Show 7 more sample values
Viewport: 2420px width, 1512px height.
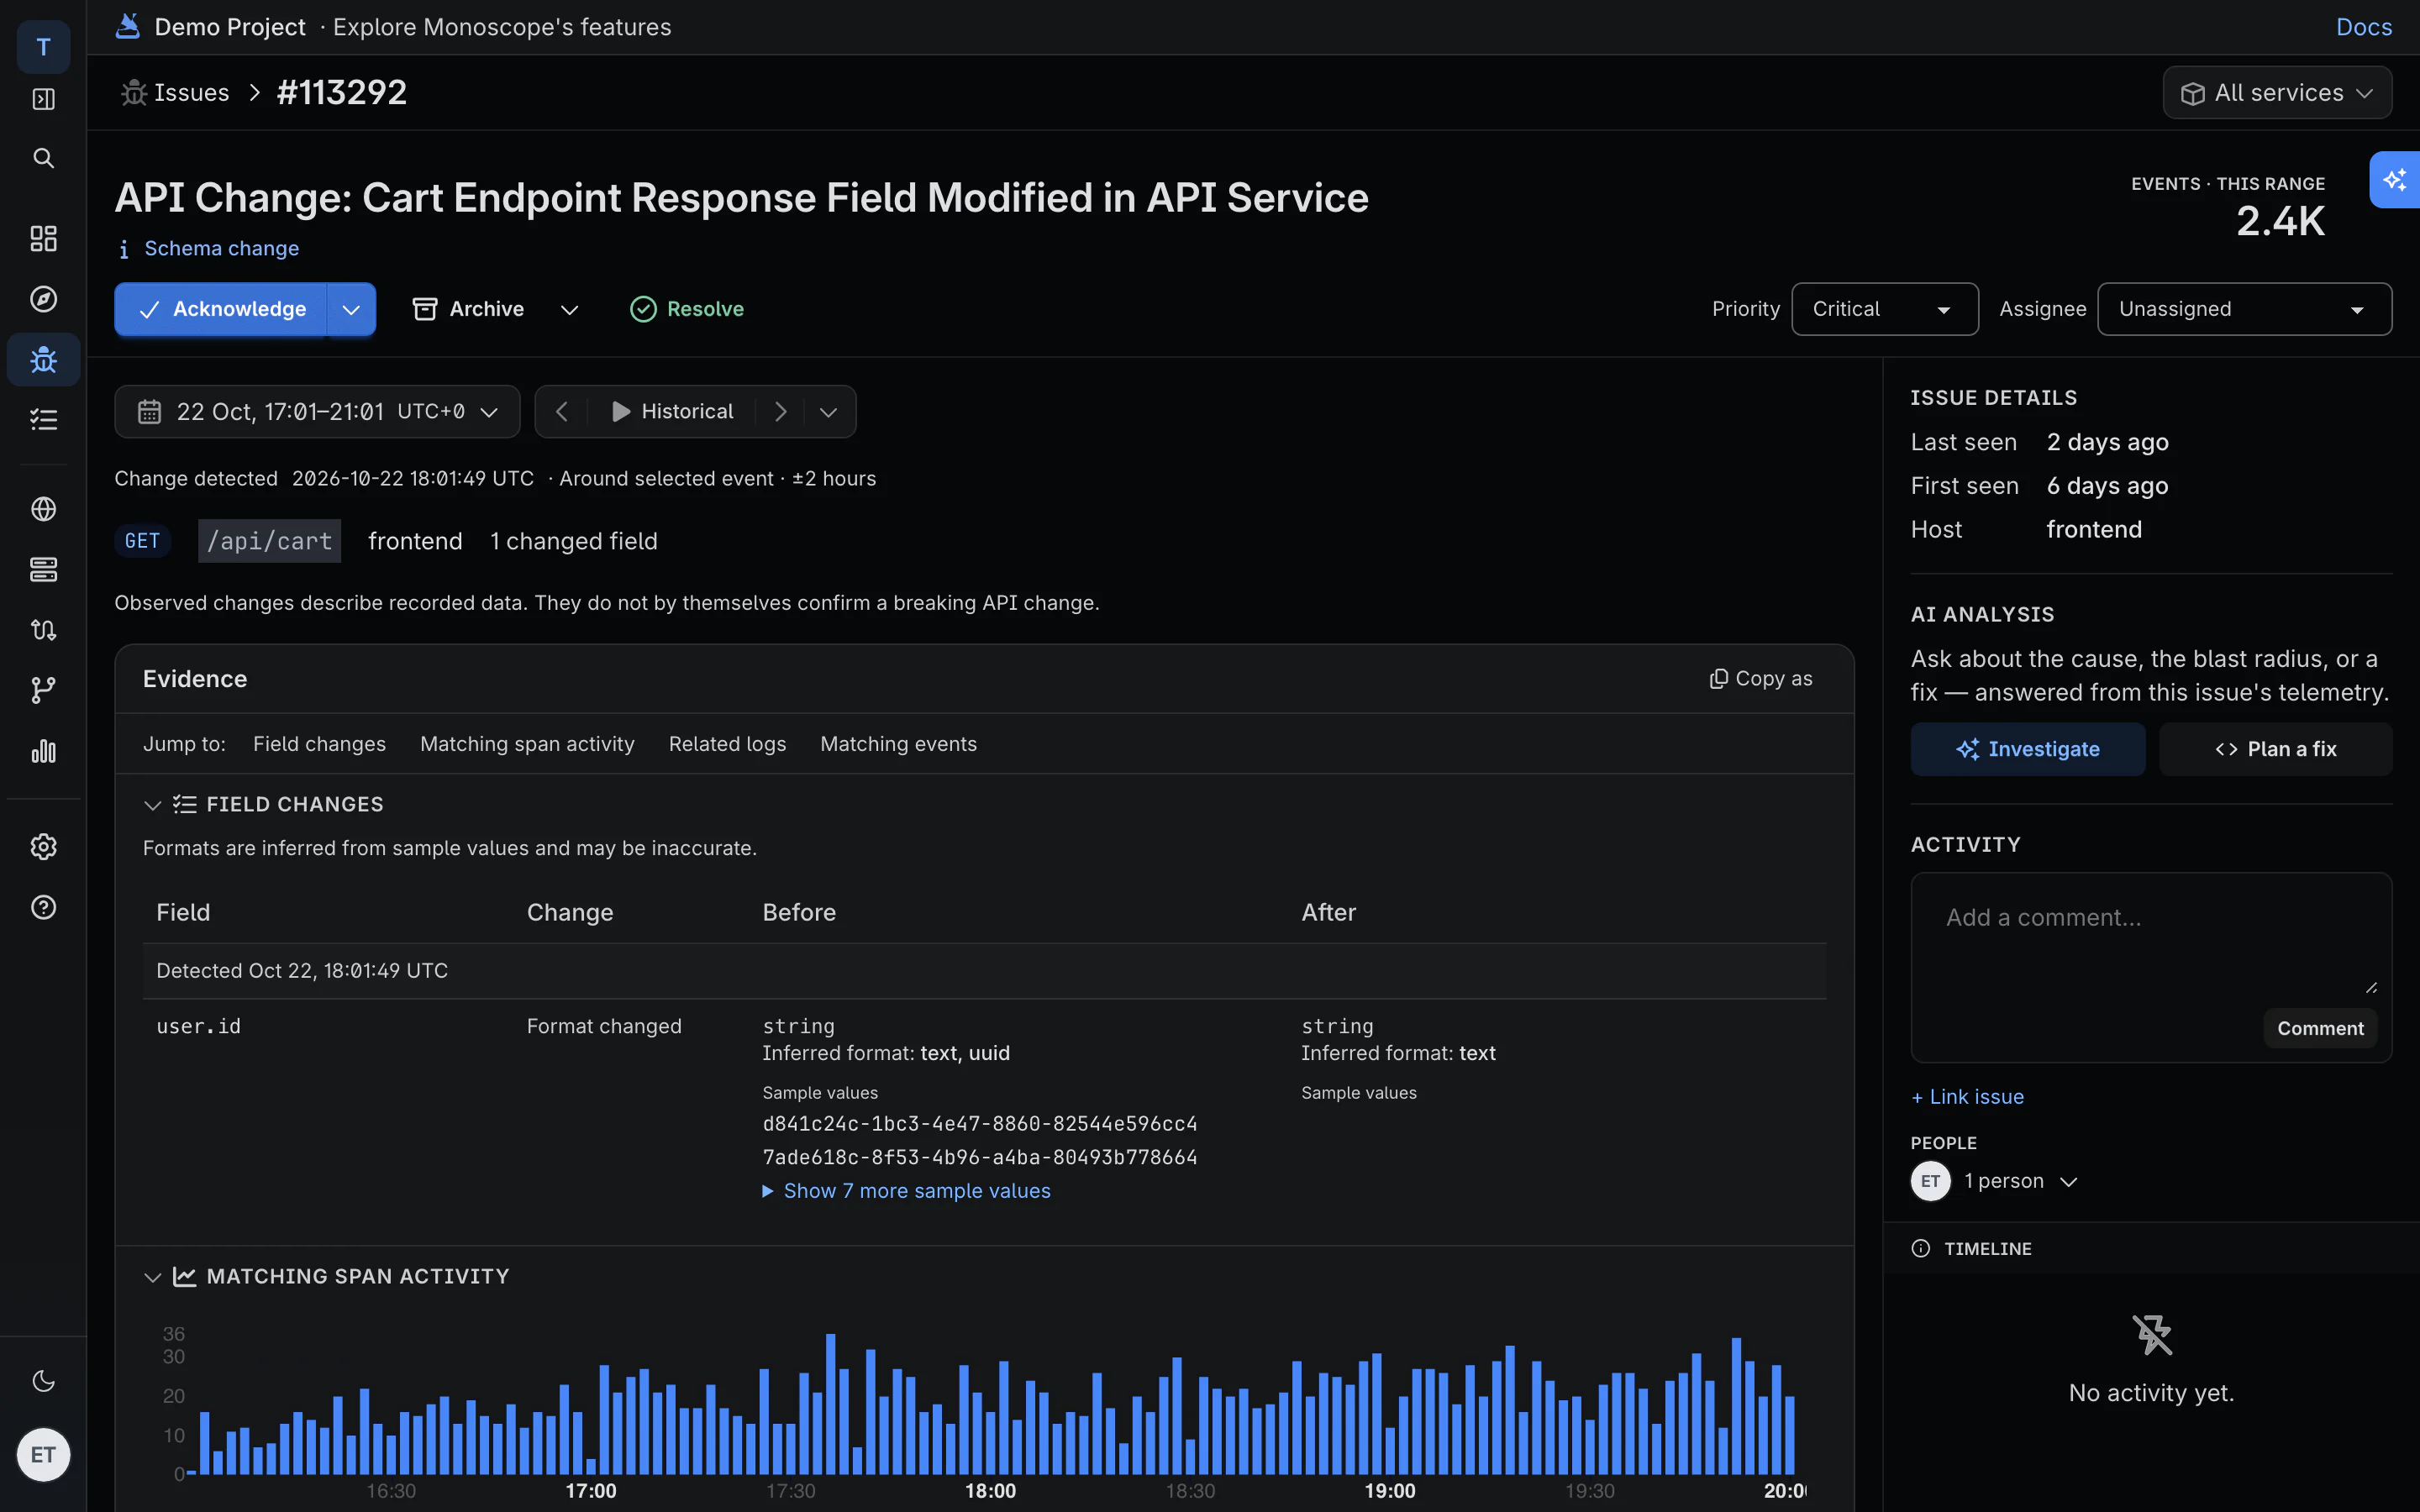(x=906, y=1191)
